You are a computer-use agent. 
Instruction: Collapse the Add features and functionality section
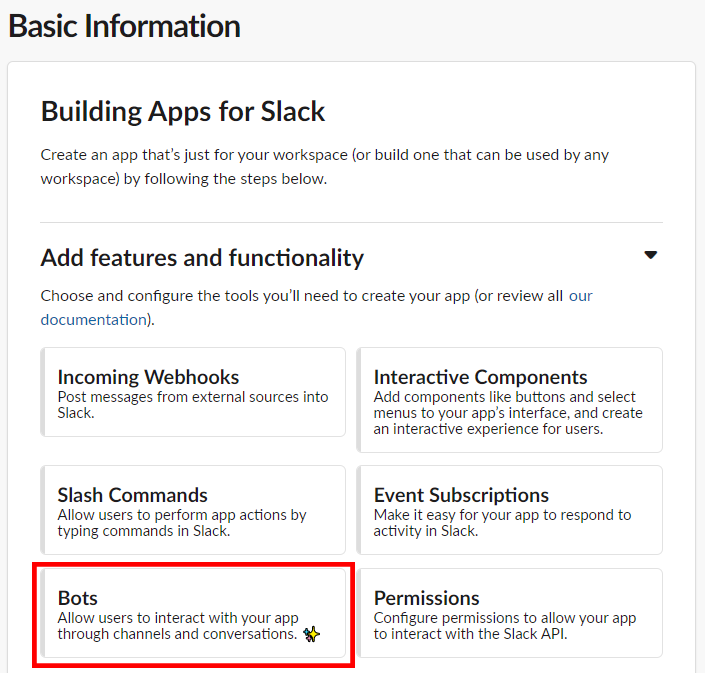point(651,256)
